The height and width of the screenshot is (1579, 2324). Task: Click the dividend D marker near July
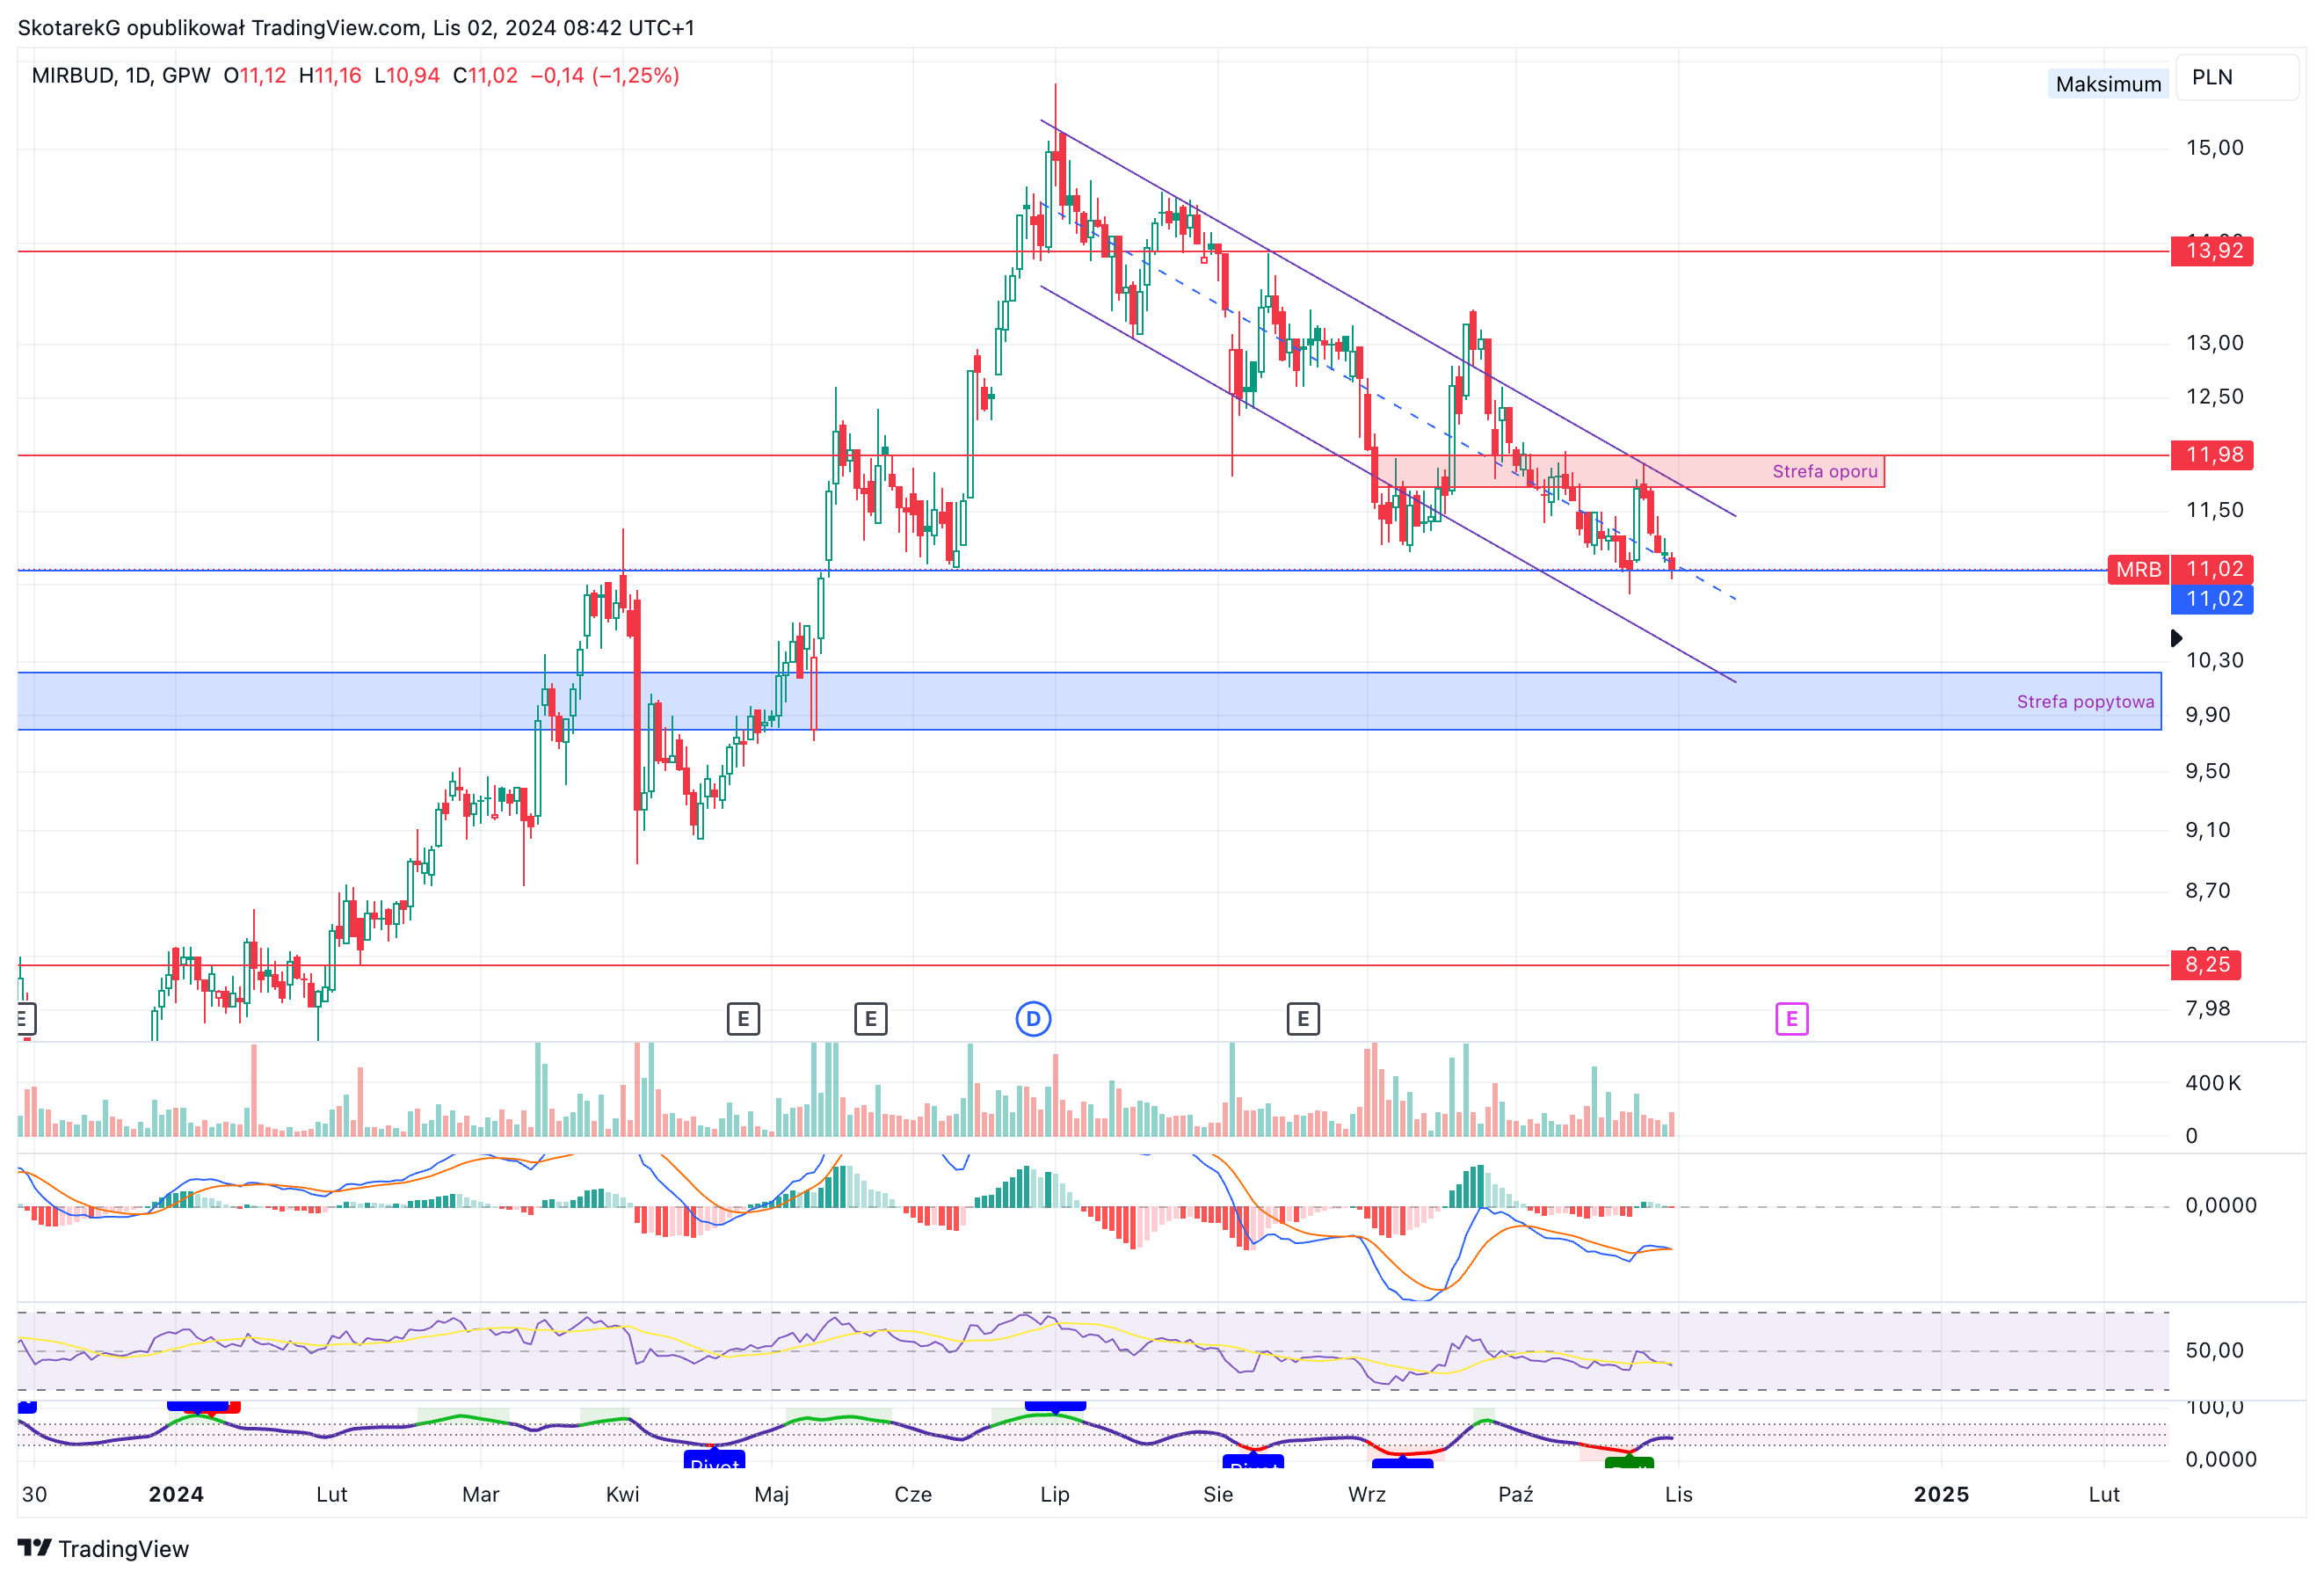point(1033,1019)
